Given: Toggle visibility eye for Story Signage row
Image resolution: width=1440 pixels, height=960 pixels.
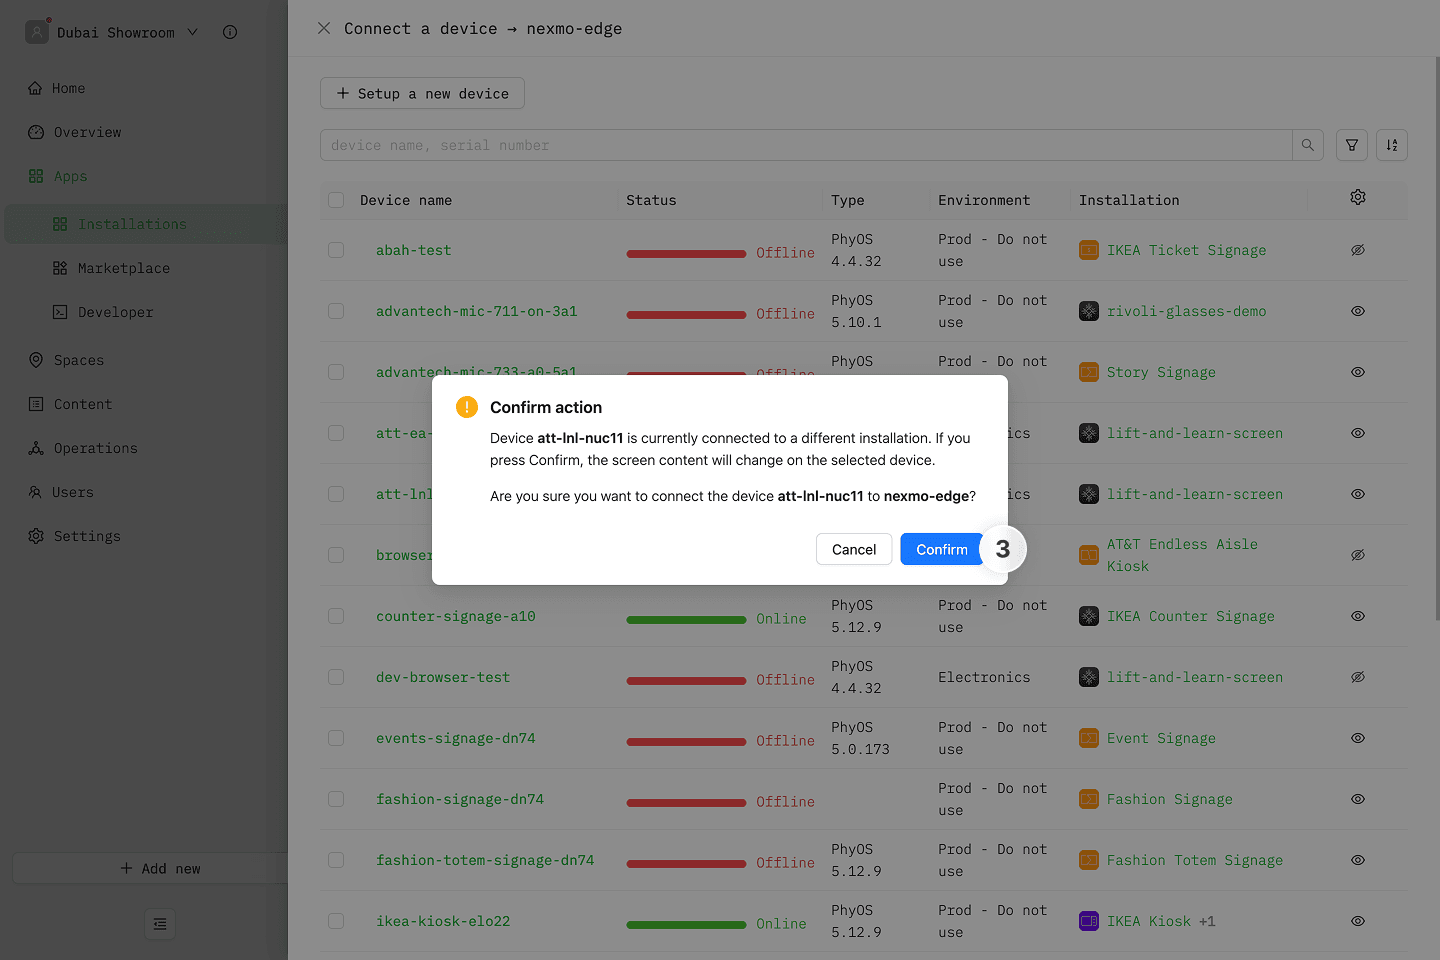Looking at the screenshot, I should point(1358,372).
